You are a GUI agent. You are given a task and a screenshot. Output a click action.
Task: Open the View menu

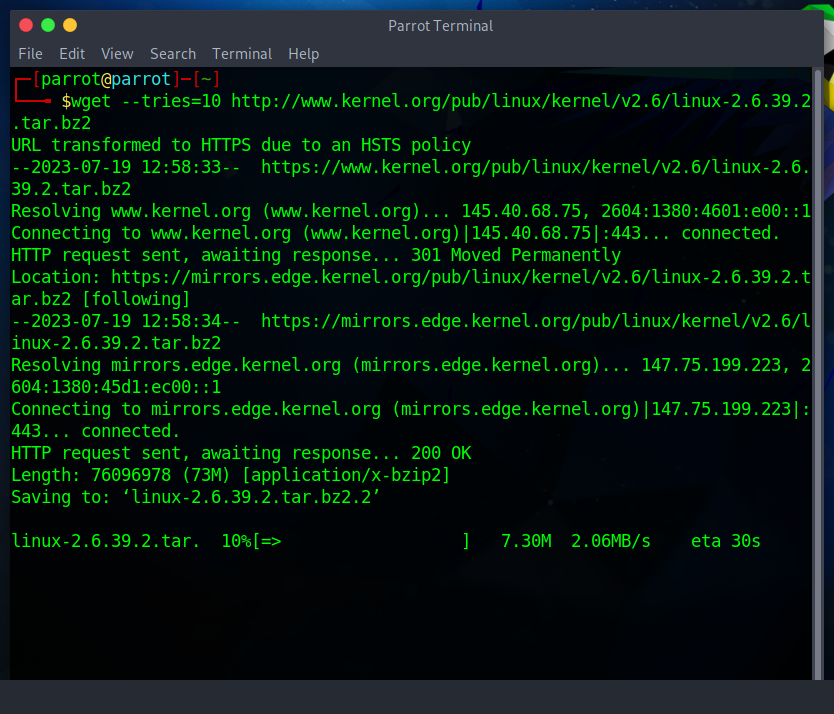117,54
